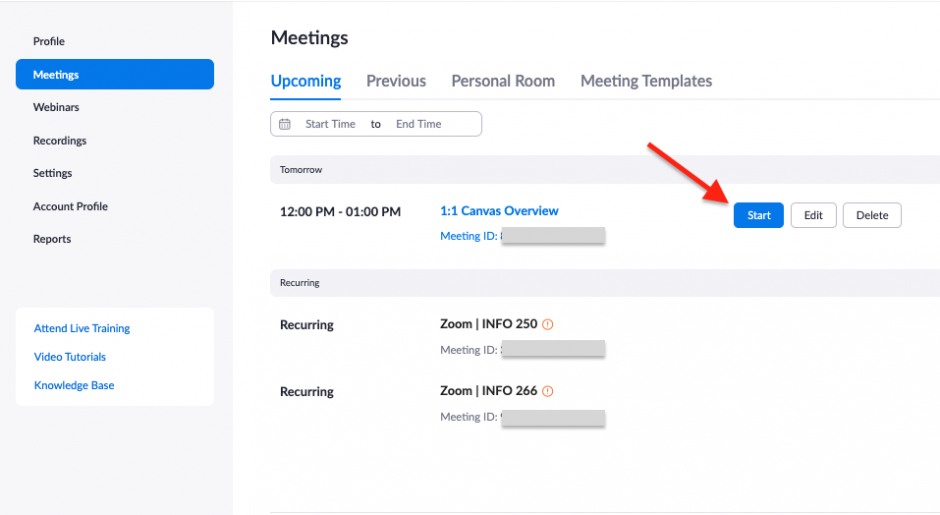
Task: Go to Recordings in the sidebar
Action: [60, 141]
